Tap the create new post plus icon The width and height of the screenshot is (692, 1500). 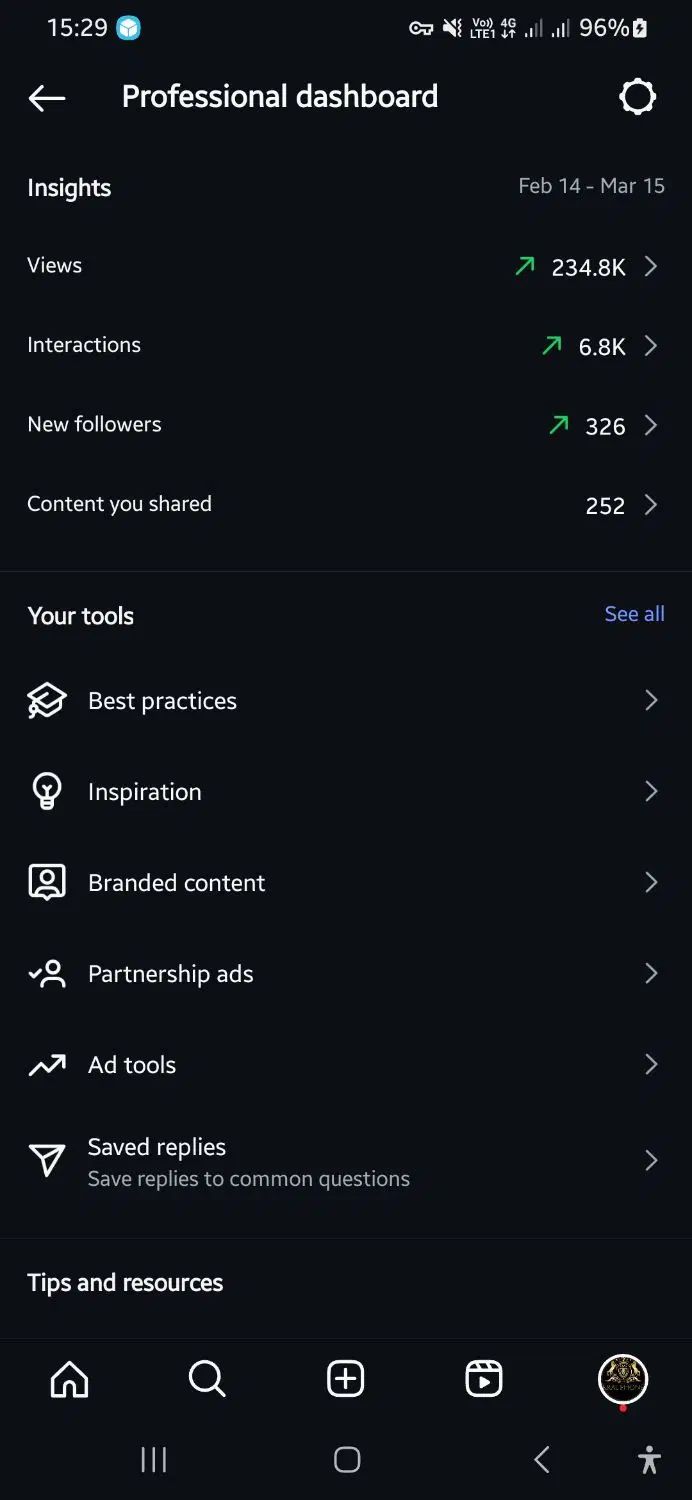346,1380
